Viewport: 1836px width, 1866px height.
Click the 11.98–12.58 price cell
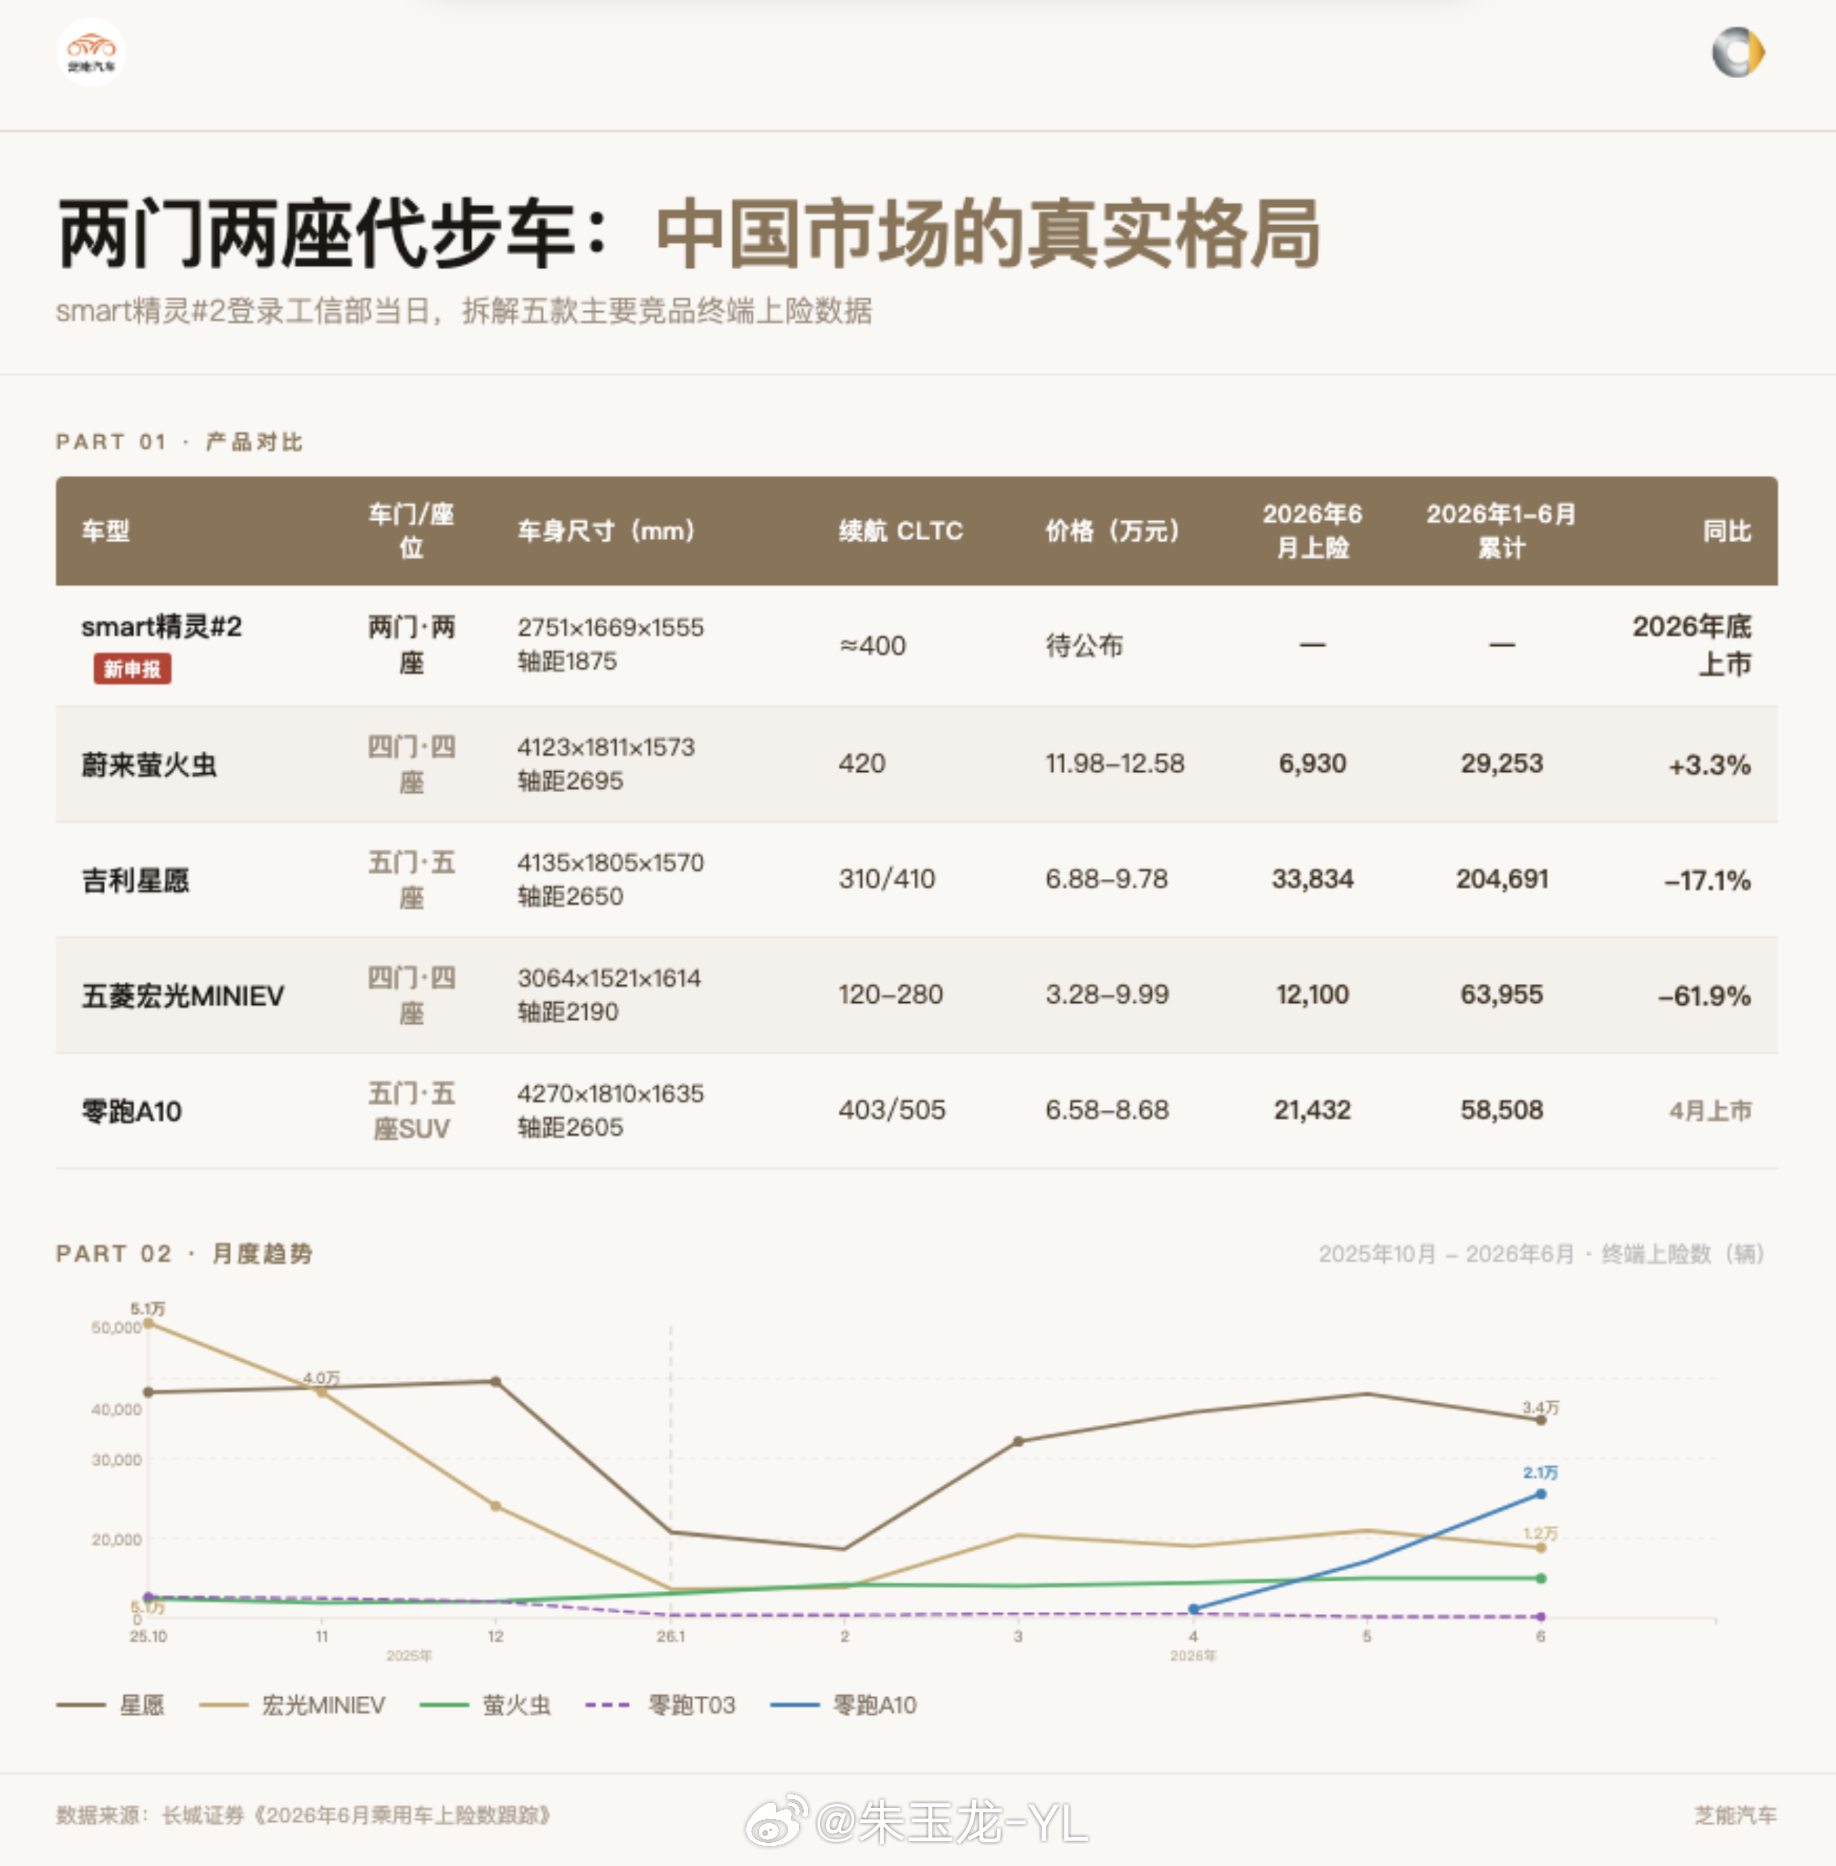point(1115,764)
